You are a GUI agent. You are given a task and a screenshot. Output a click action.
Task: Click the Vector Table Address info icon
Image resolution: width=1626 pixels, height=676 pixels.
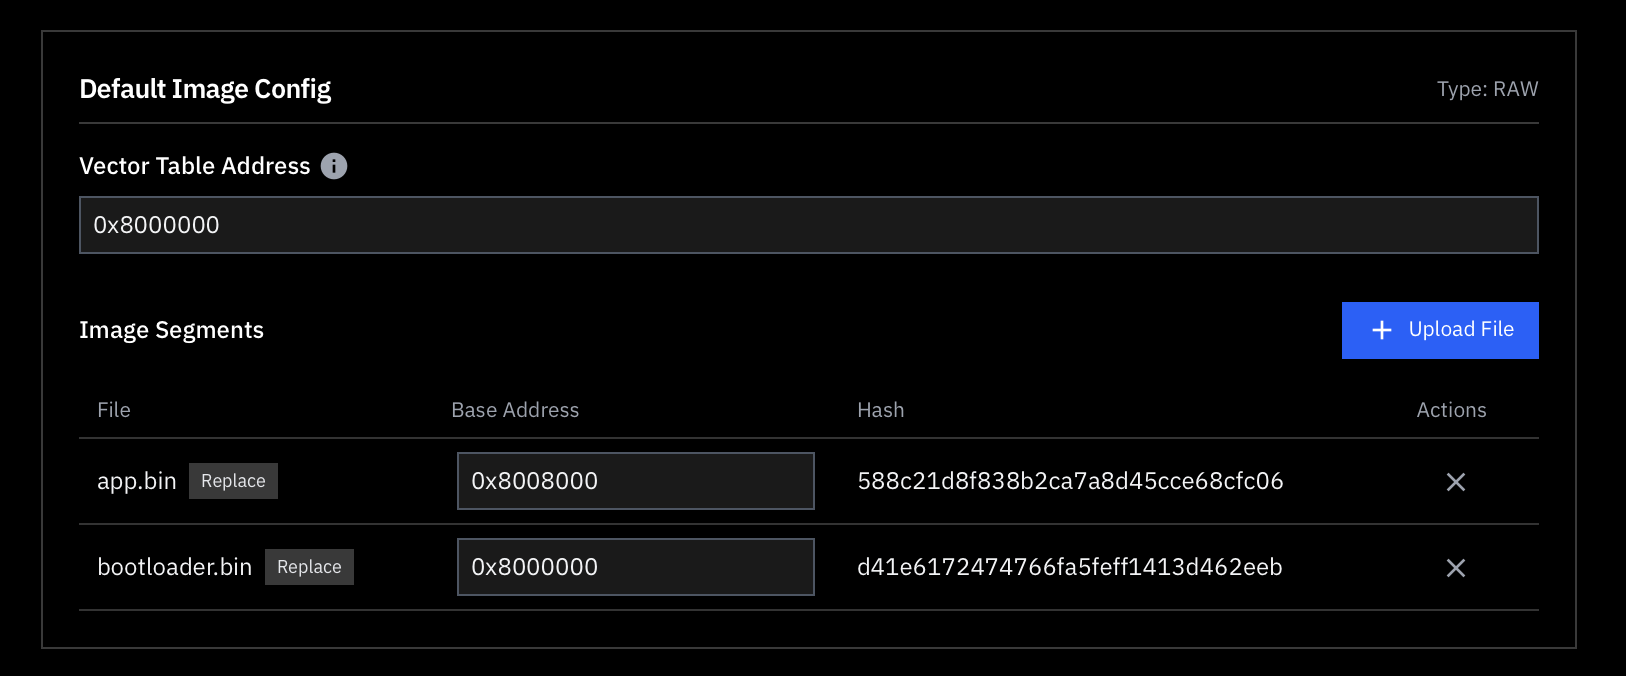click(334, 166)
